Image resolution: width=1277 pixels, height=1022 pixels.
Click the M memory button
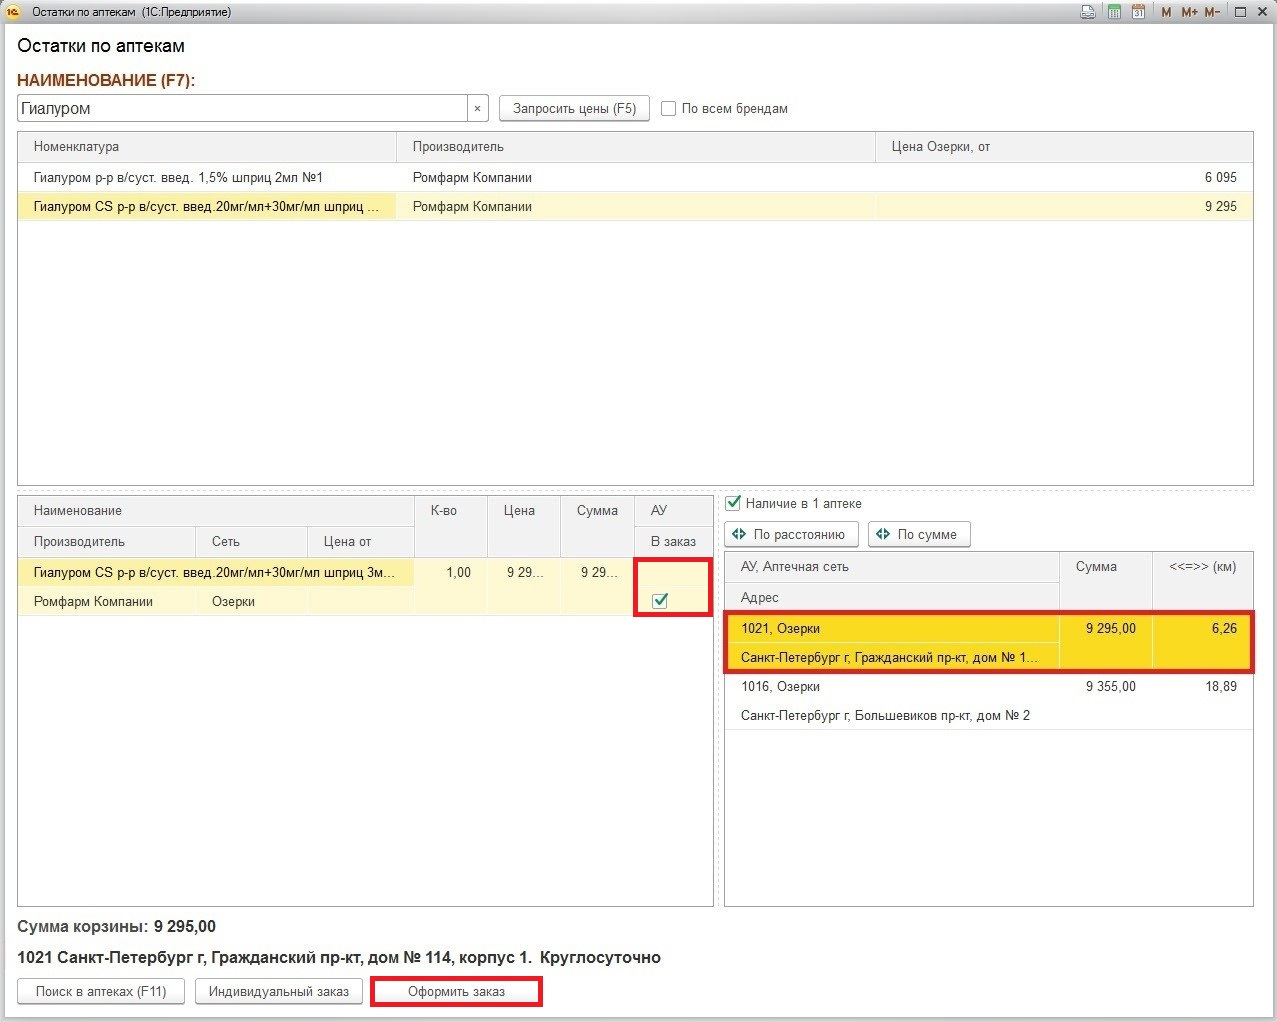pos(1166,12)
